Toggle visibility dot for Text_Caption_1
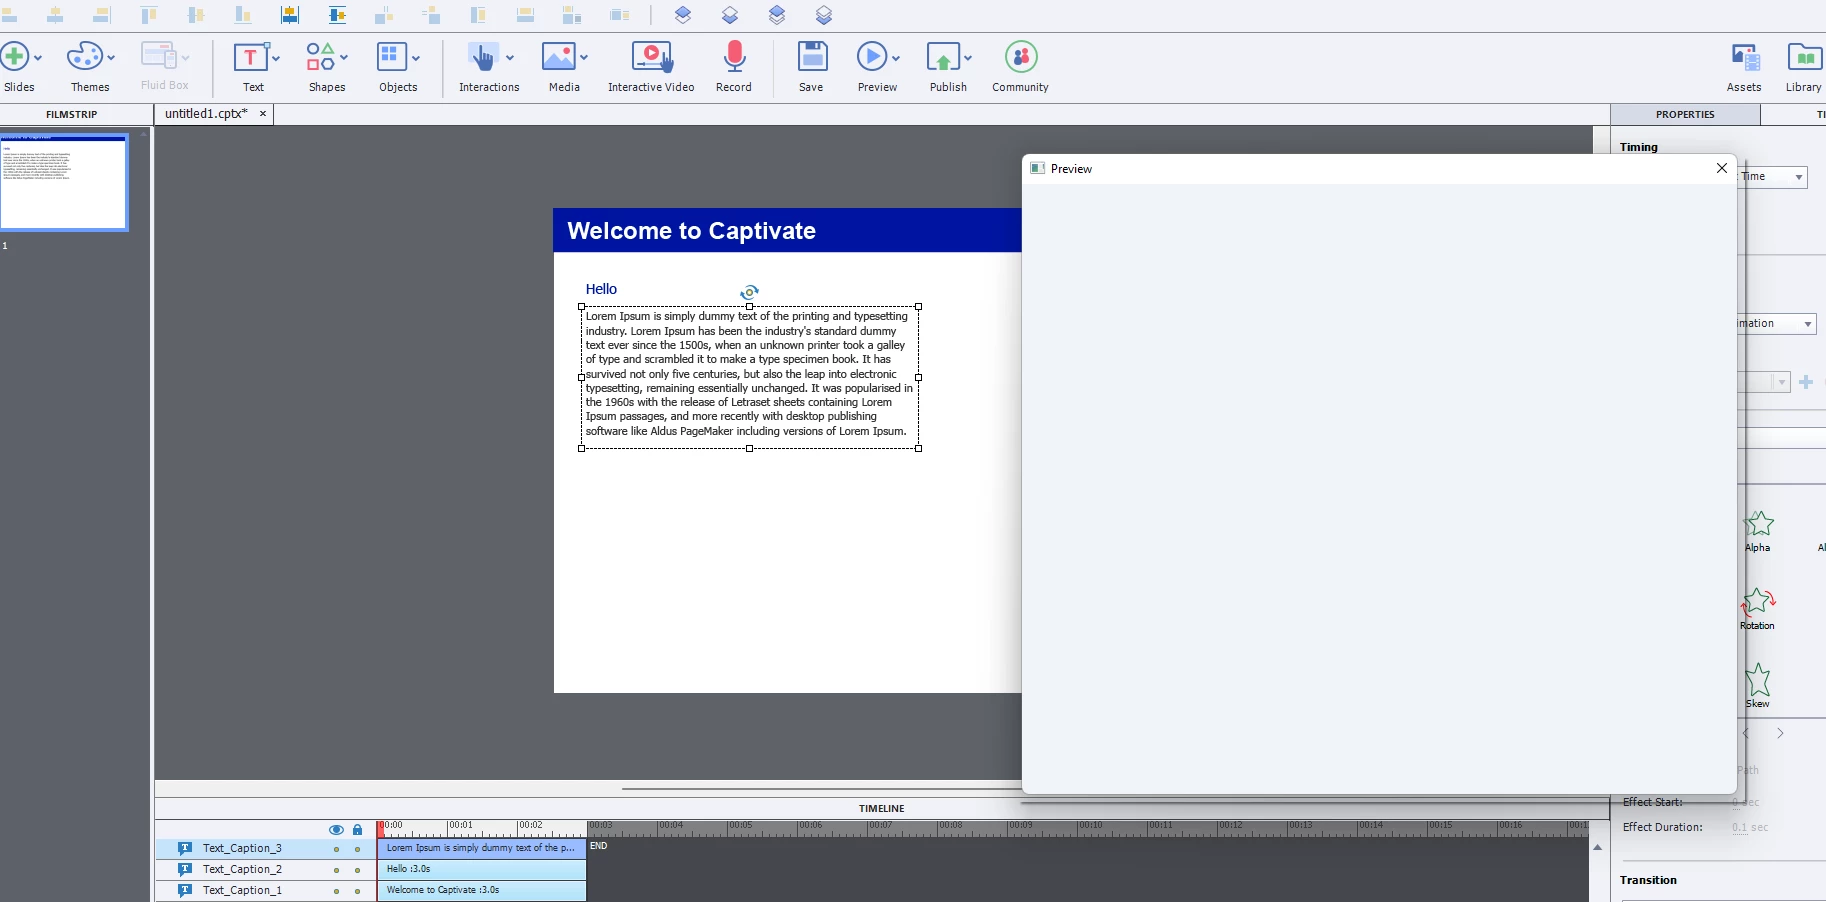The height and width of the screenshot is (902, 1826). click(x=336, y=891)
